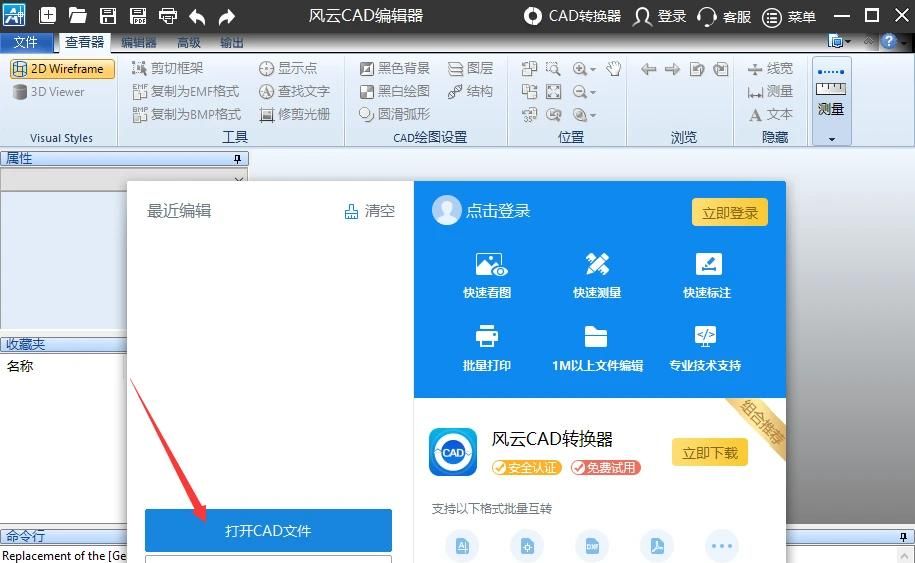The image size is (915, 563).
Task: Click the 快速标注 quick annotate icon
Action: point(708,264)
